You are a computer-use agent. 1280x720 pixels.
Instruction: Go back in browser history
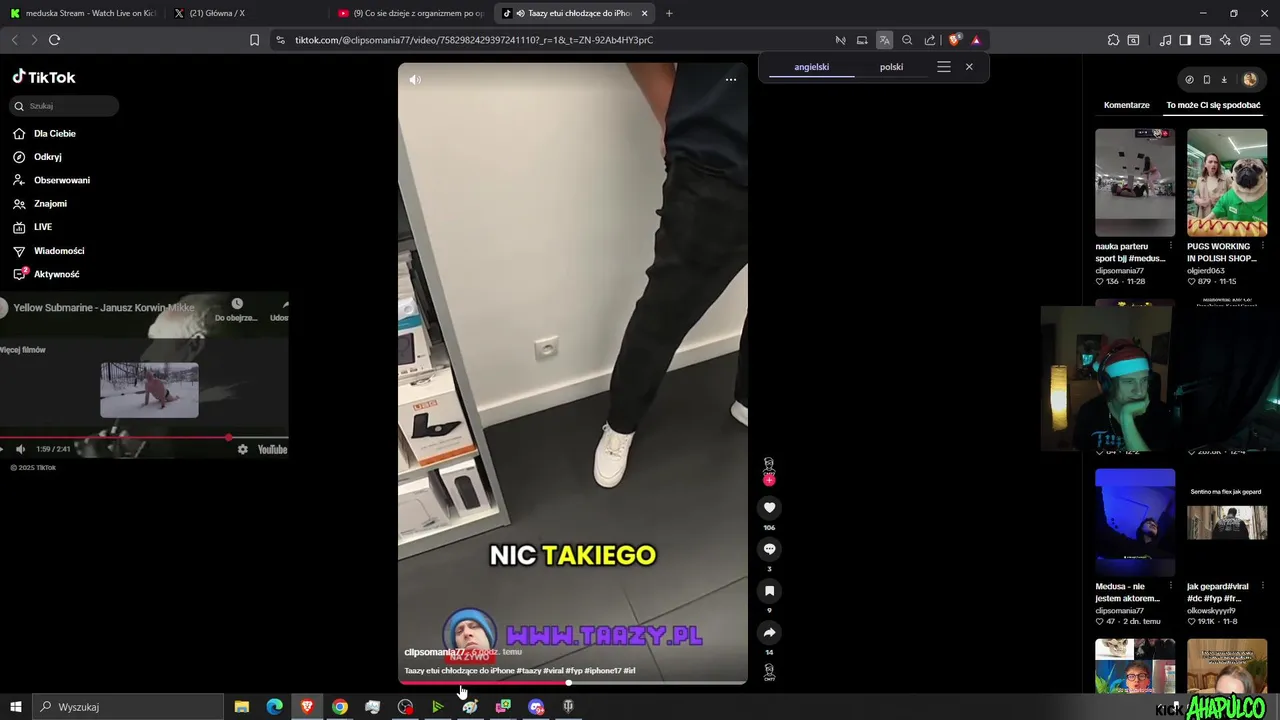(14, 40)
